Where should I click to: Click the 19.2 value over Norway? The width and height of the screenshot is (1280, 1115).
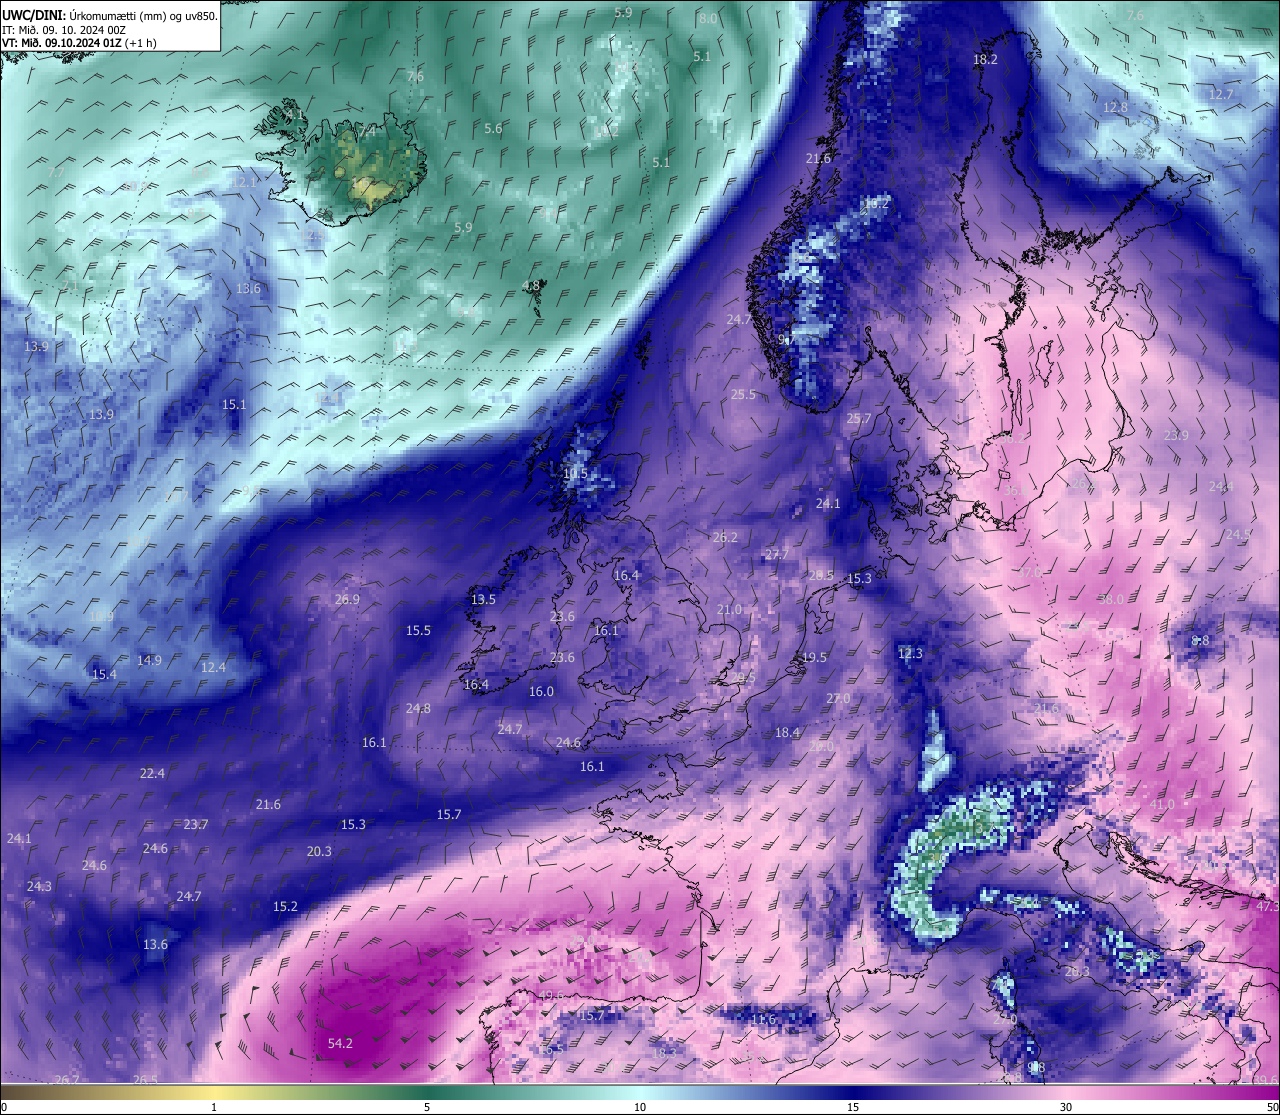point(876,203)
